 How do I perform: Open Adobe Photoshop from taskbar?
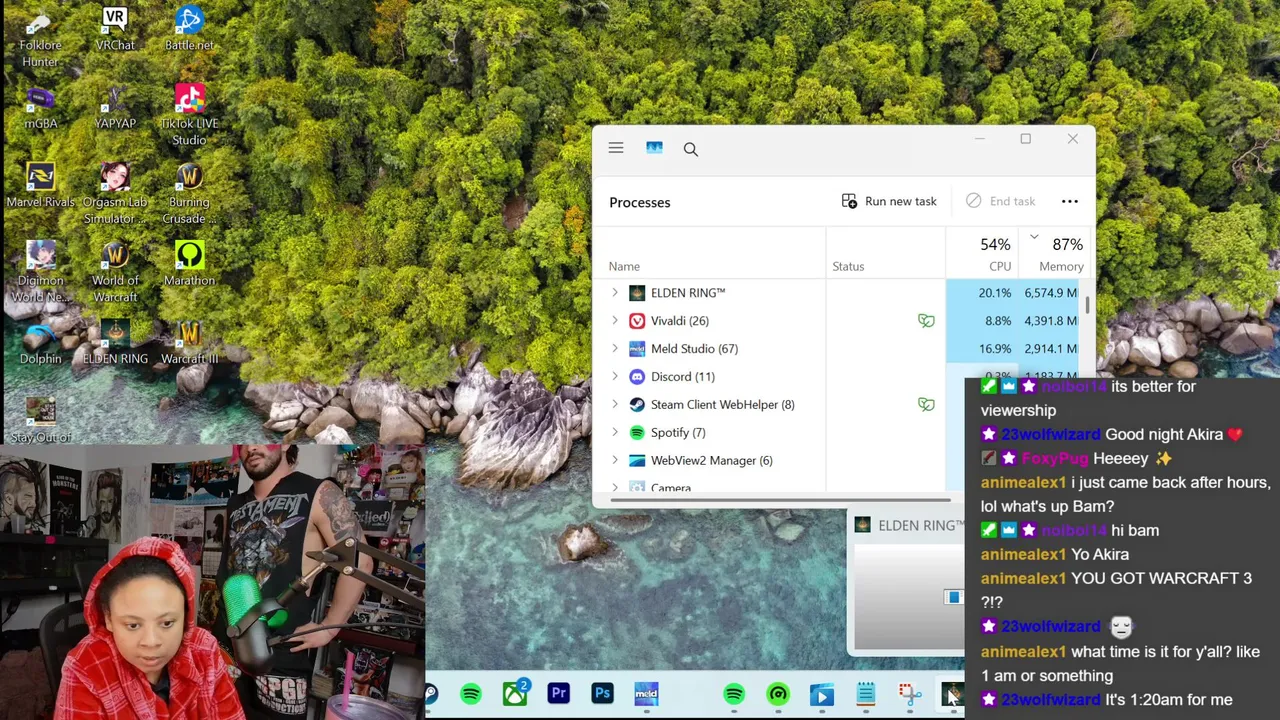pos(602,693)
